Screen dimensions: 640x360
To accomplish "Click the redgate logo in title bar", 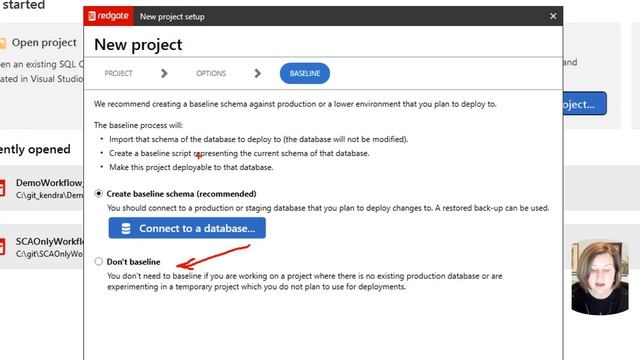I will pyautogui.click(x=109, y=16).
